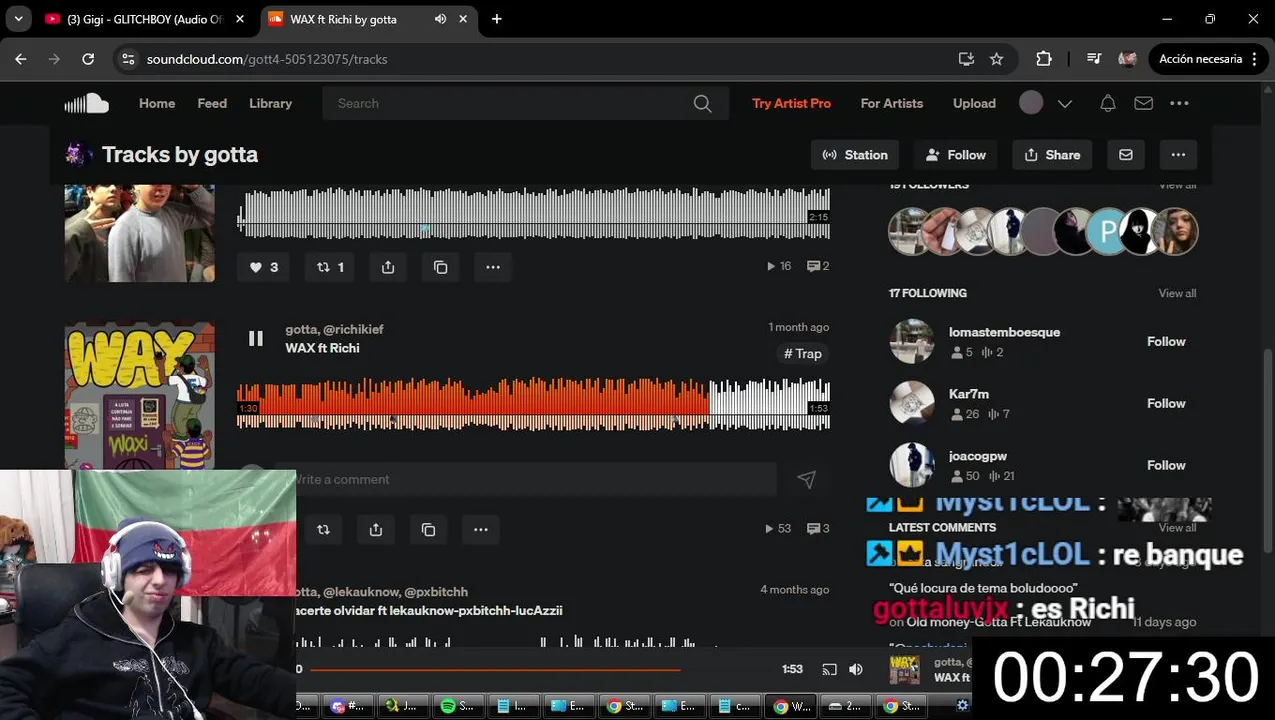Open a new browser tab
The width and height of the screenshot is (1275, 720).
click(497, 19)
